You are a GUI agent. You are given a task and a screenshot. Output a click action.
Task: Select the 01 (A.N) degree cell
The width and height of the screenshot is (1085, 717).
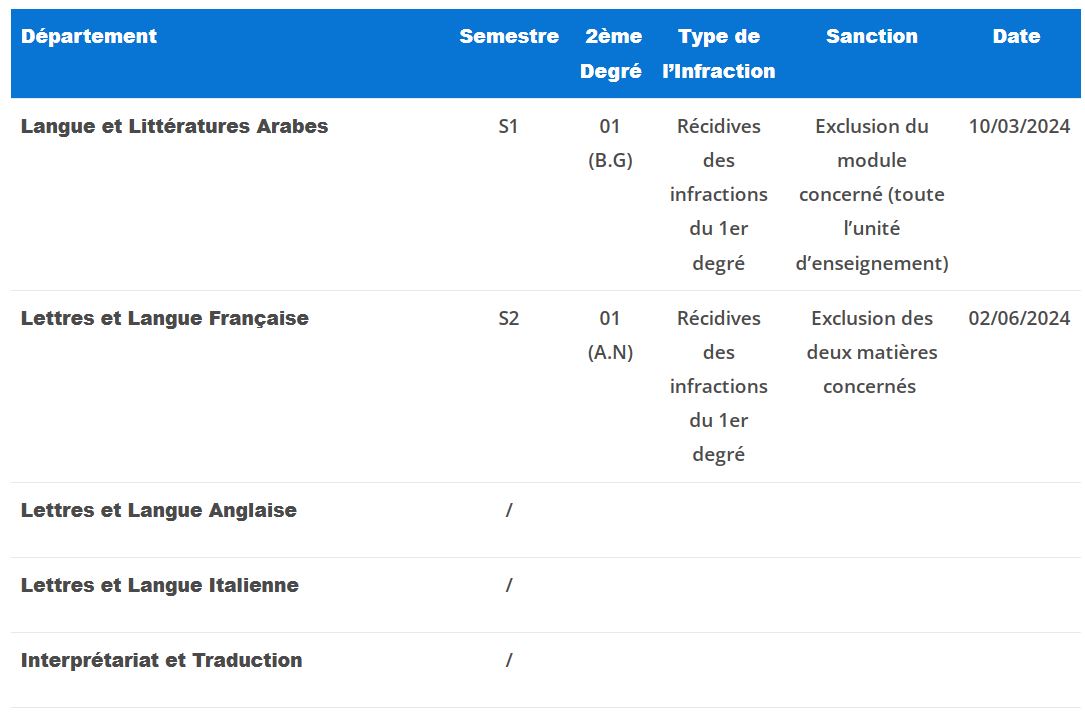tap(610, 335)
